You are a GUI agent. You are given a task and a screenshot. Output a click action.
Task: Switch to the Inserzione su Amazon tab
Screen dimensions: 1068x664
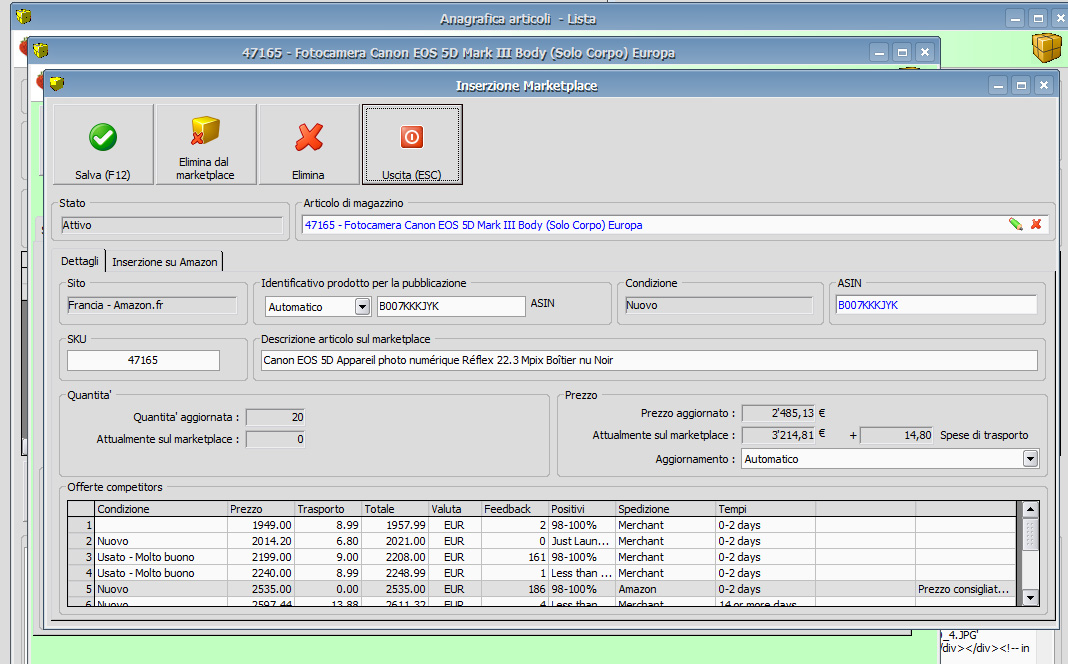point(165,262)
